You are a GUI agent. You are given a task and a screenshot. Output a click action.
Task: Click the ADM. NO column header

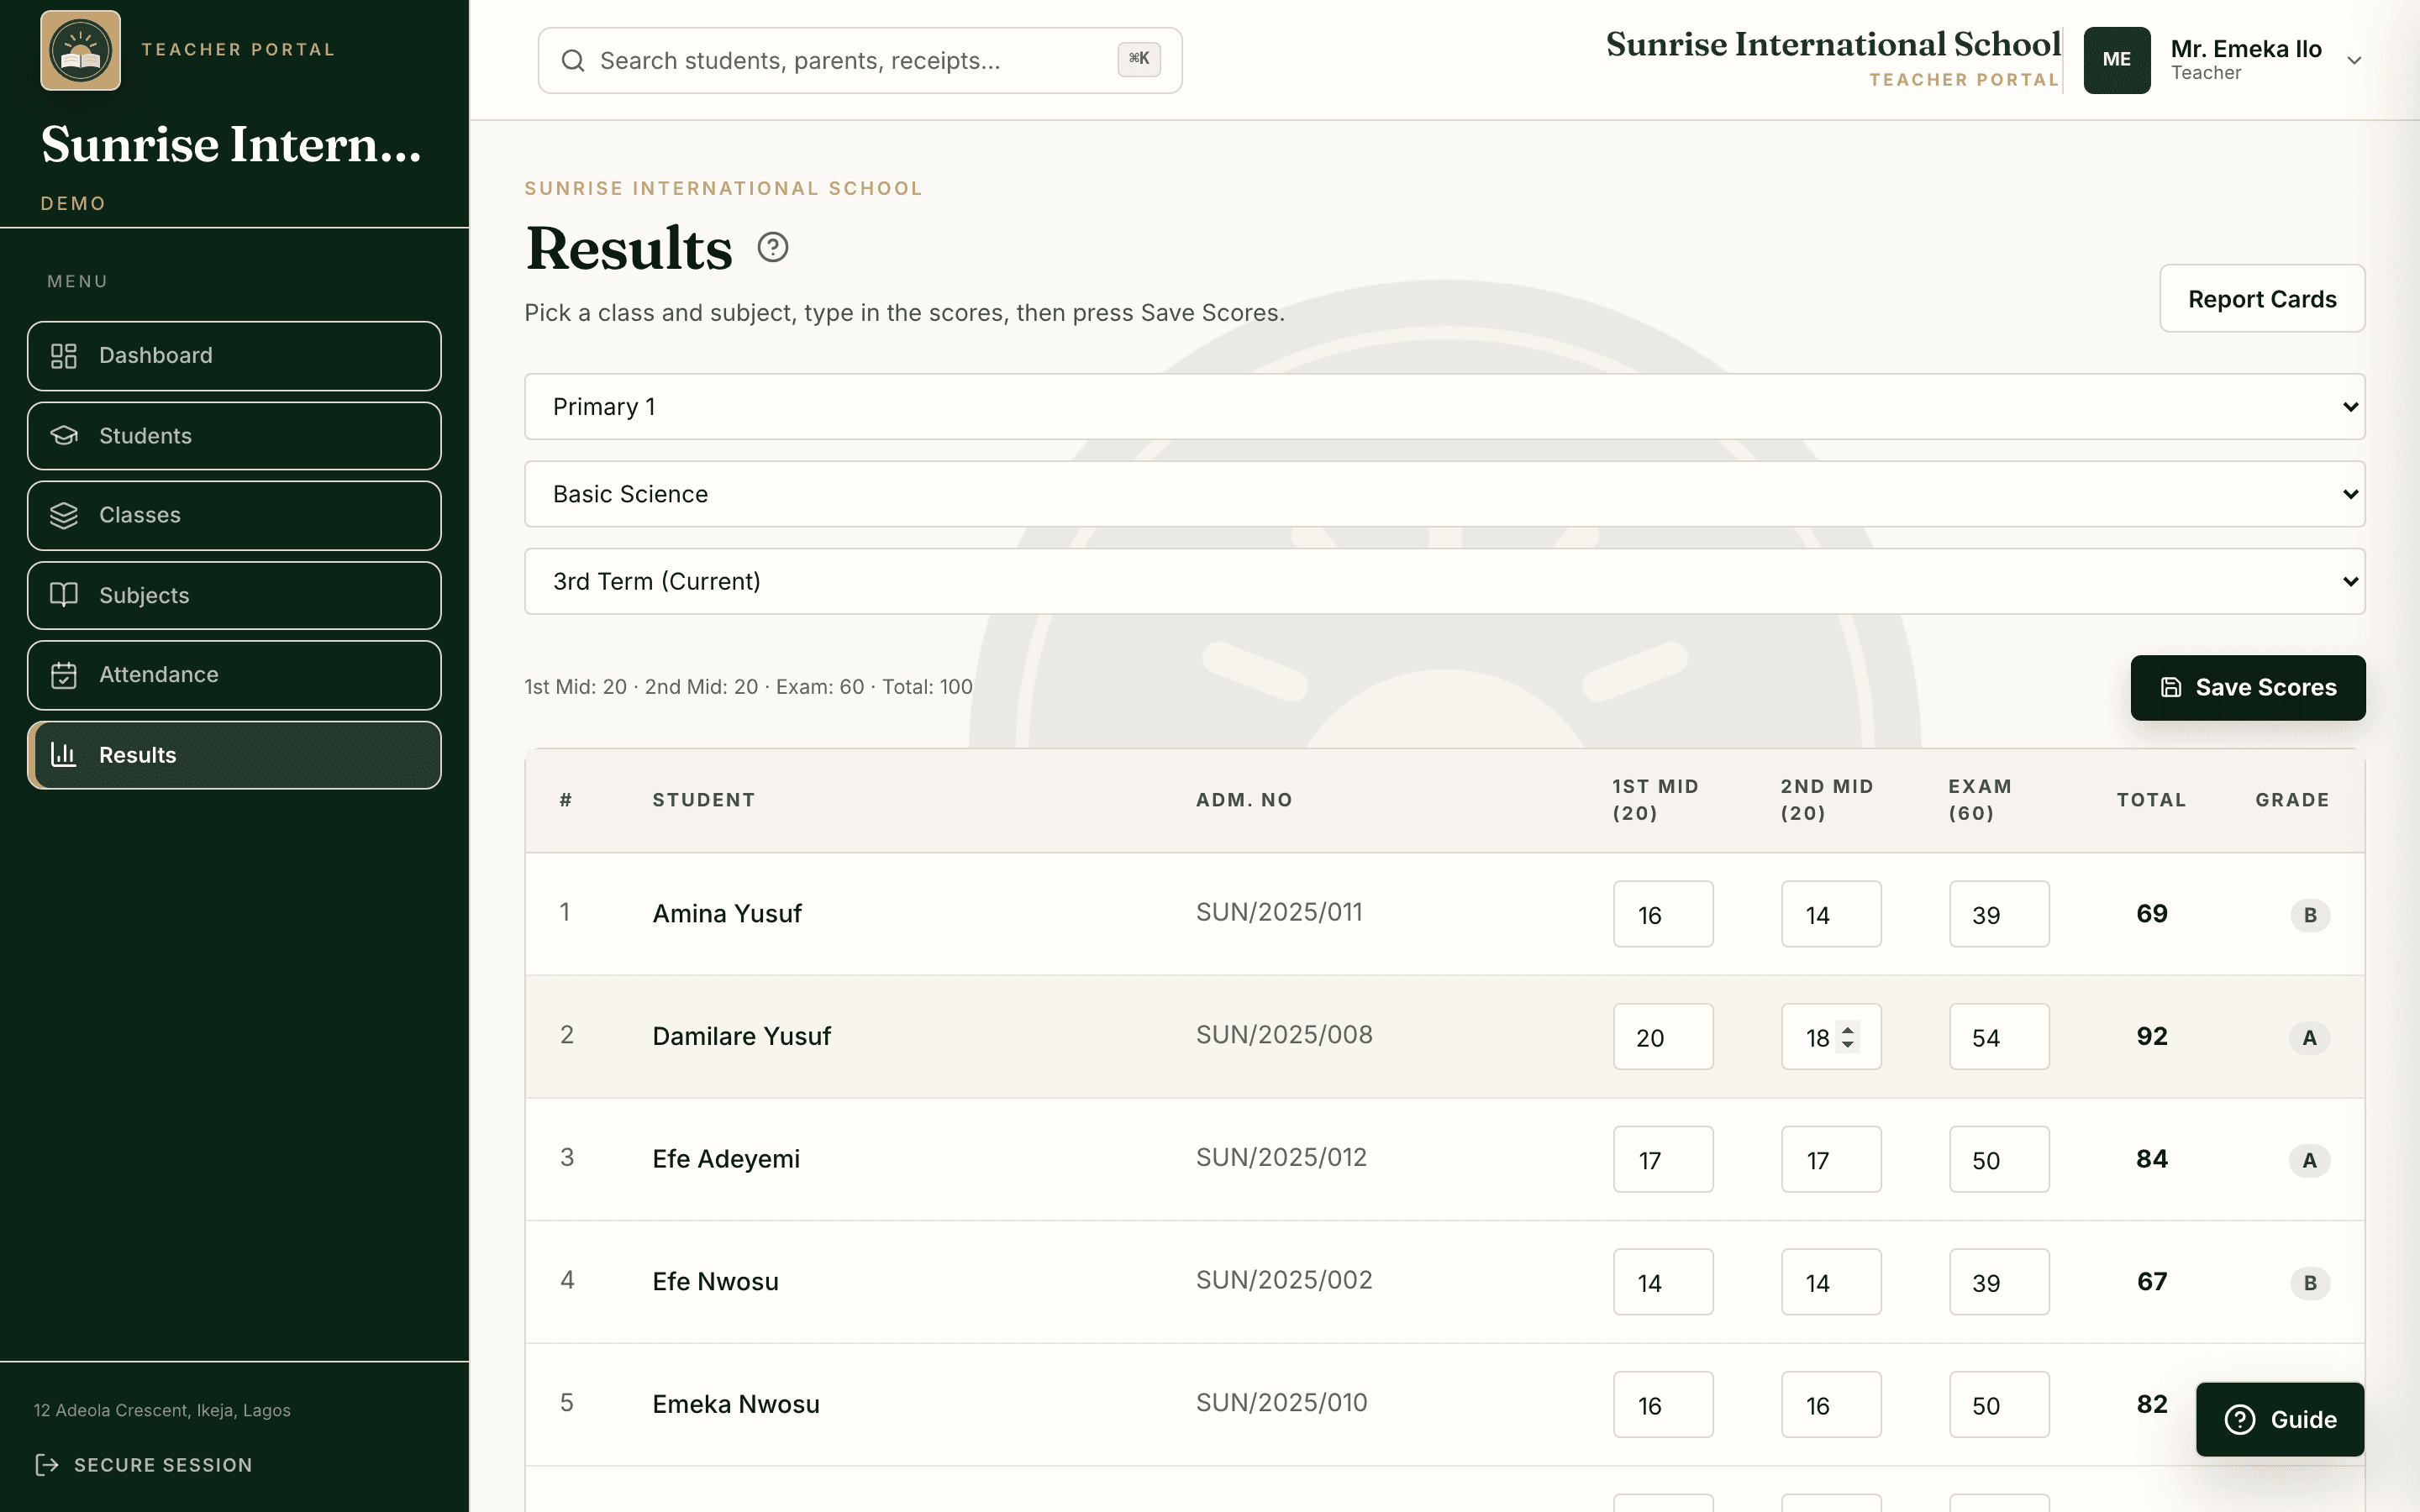coord(1244,800)
